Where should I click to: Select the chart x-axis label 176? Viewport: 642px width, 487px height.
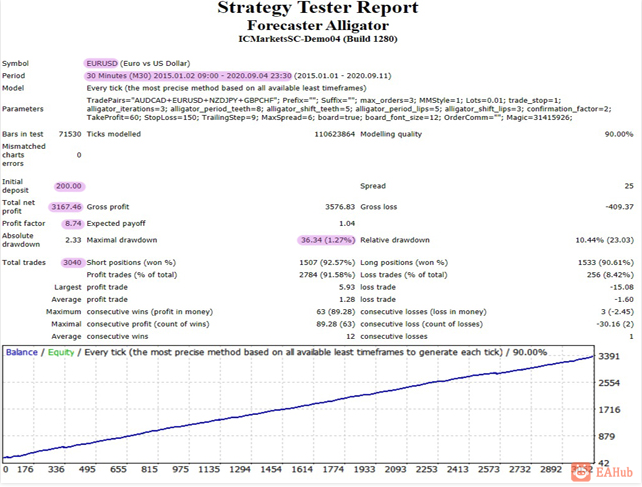[x=25, y=469]
